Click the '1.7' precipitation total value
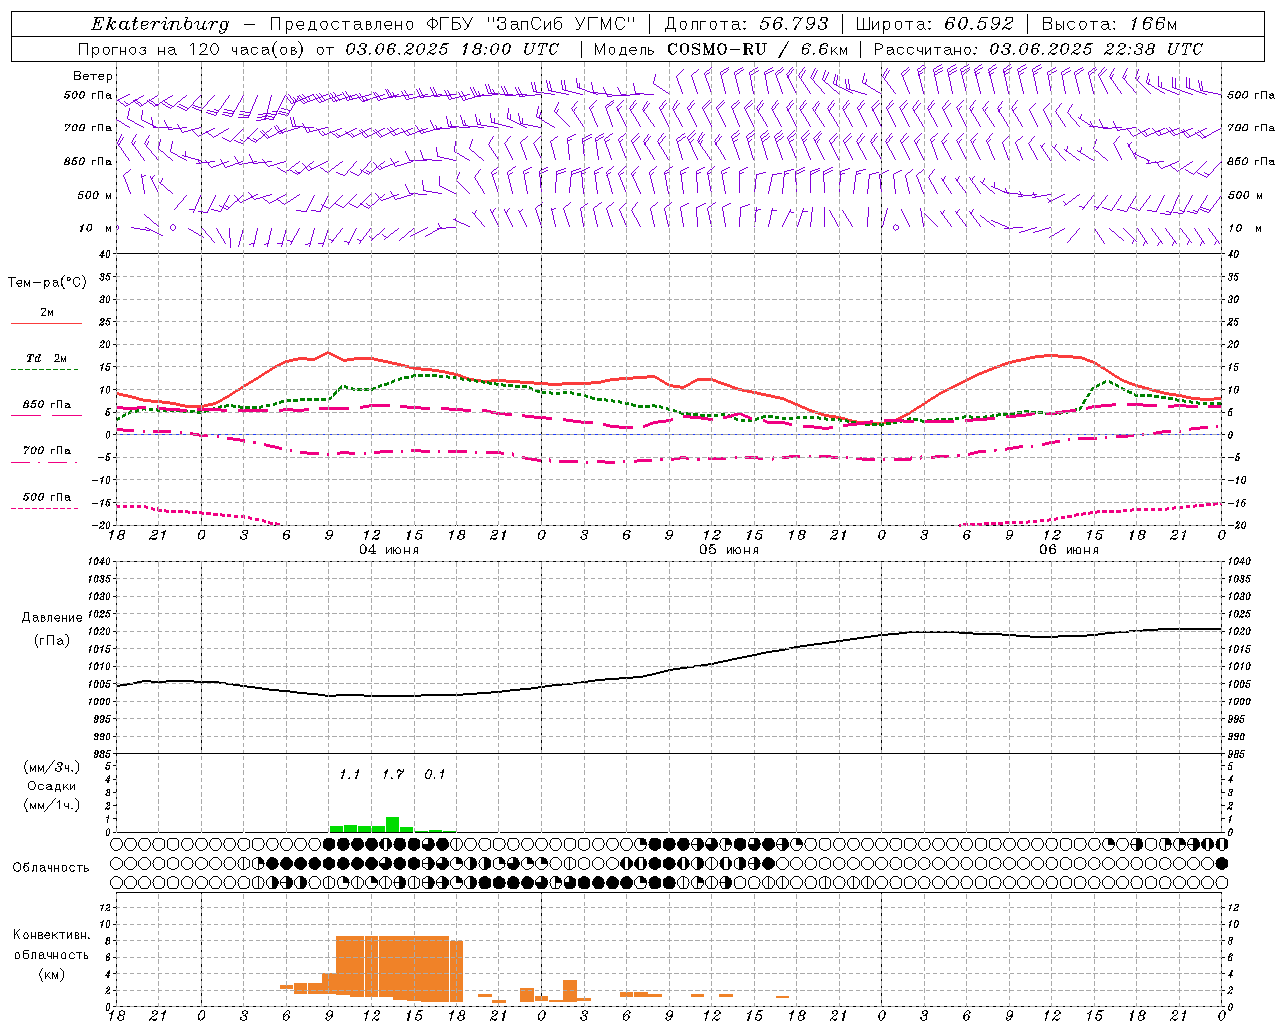1280x1024 pixels. coord(393,775)
